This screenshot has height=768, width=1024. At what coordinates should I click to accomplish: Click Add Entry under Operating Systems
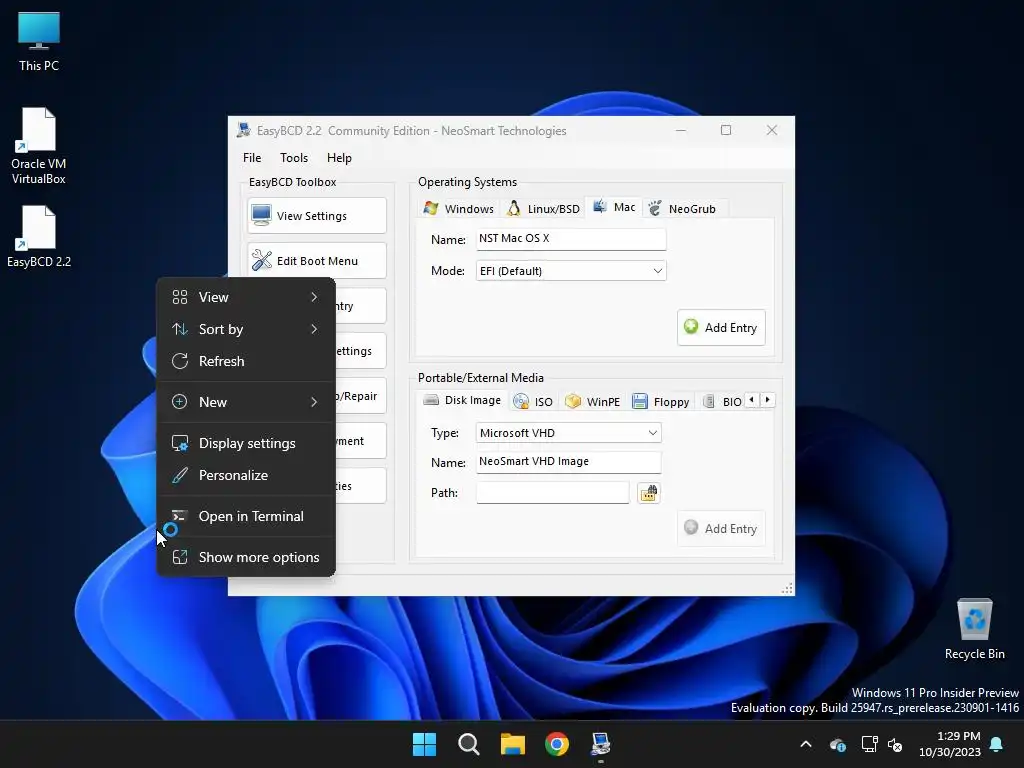(721, 327)
